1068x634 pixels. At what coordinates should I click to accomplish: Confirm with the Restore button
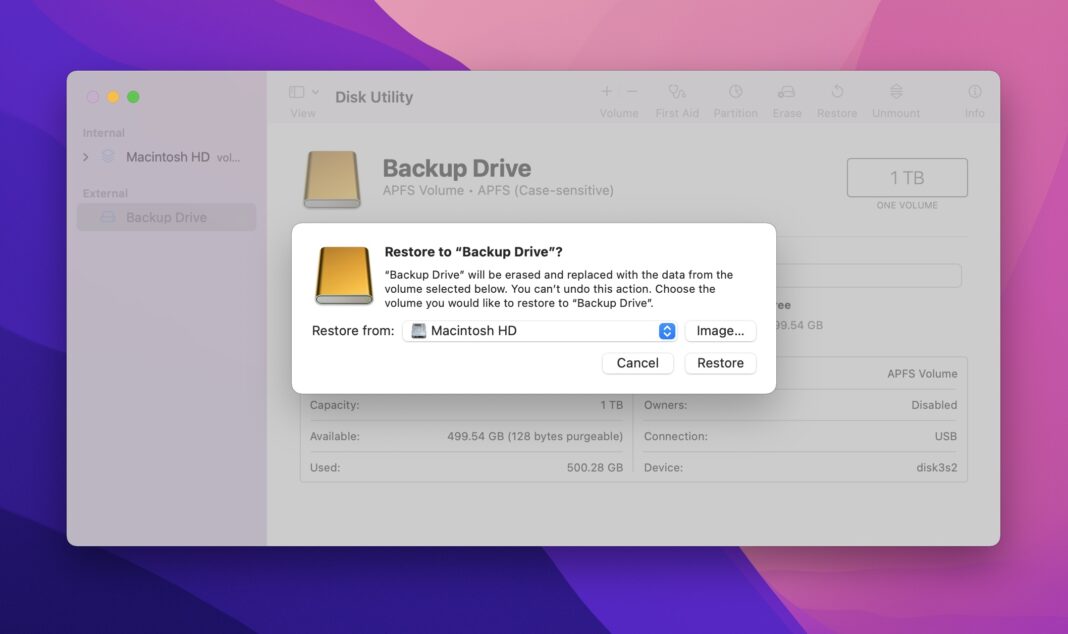(720, 362)
